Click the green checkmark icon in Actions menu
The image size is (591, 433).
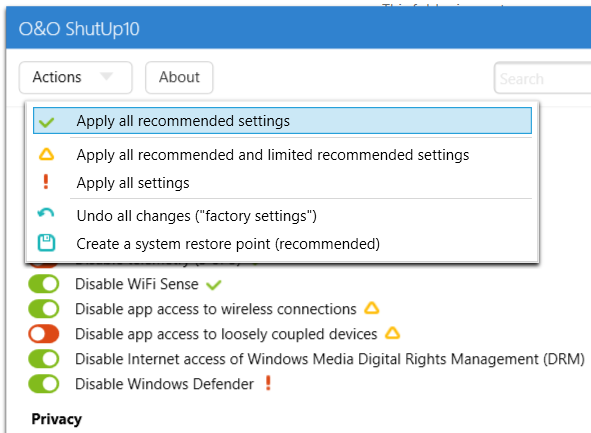click(x=46, y=122)
